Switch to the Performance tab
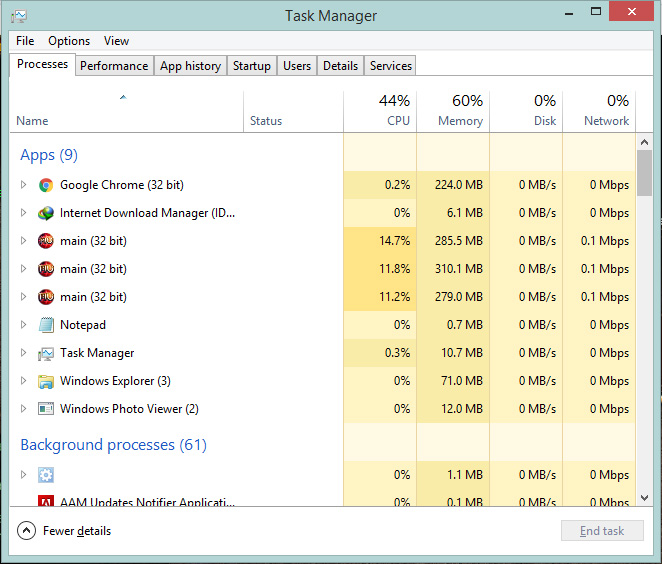Viewport: 662px width, 564px height. coord(114,66)
